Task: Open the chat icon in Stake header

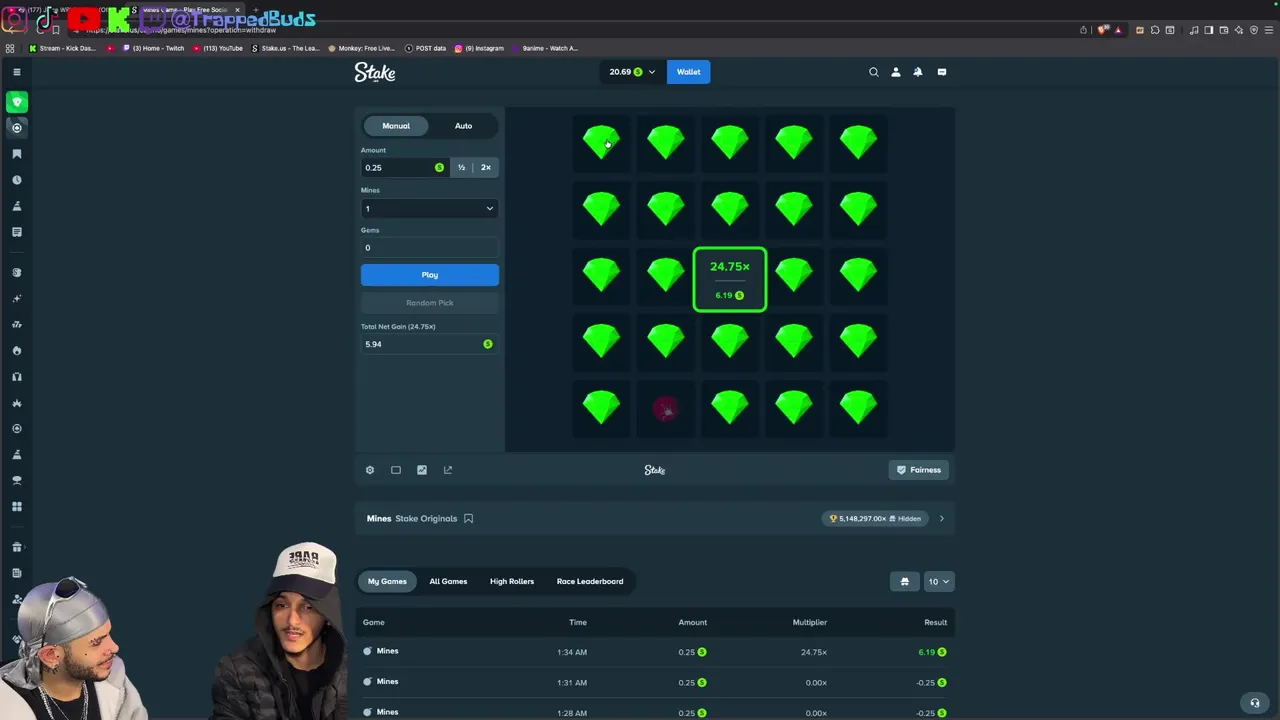Action: point(942,72)
